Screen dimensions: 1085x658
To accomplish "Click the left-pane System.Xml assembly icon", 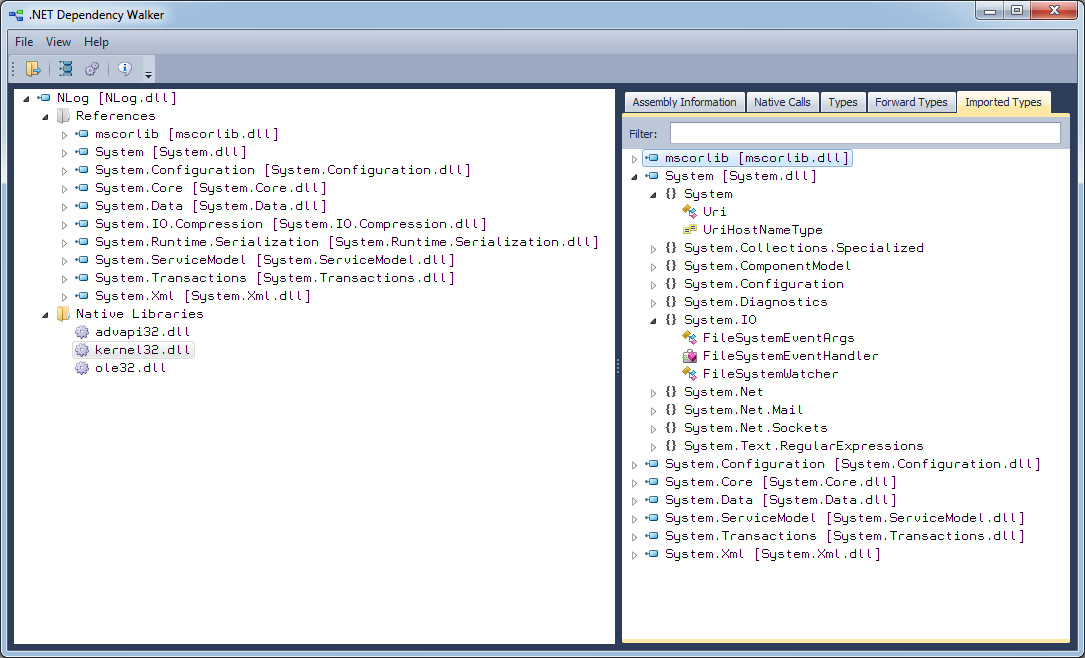I will [82, 295].
